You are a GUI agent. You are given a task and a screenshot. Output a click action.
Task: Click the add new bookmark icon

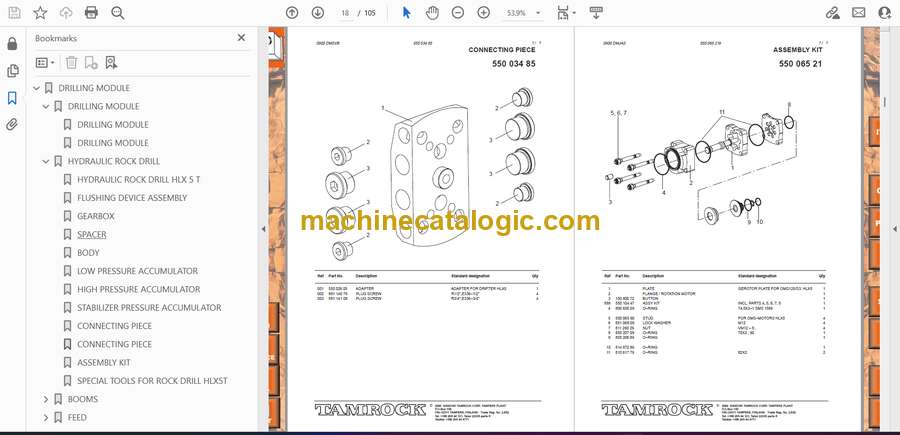[x=91, y=63]
